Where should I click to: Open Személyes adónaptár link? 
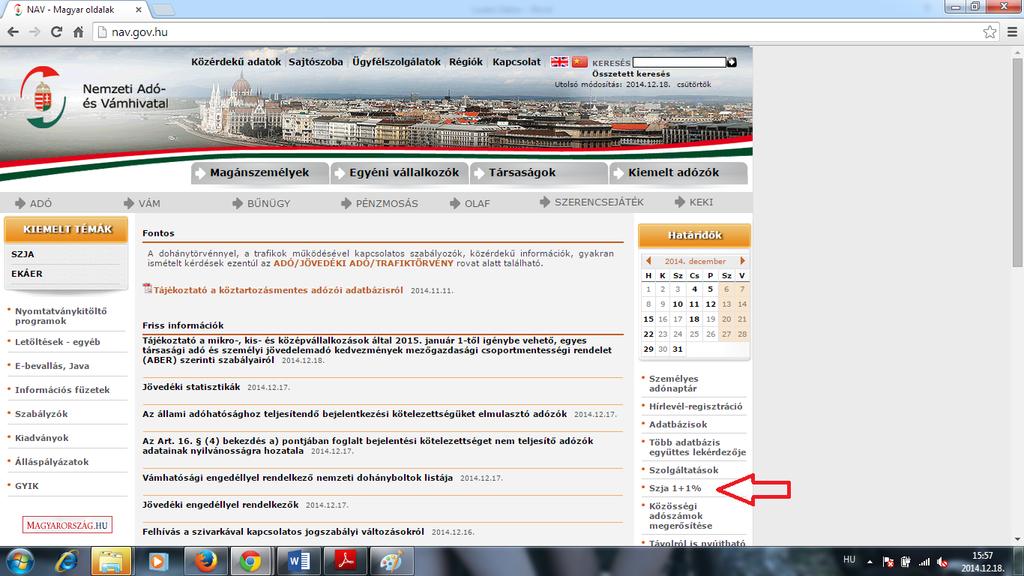tap(673, 383)
